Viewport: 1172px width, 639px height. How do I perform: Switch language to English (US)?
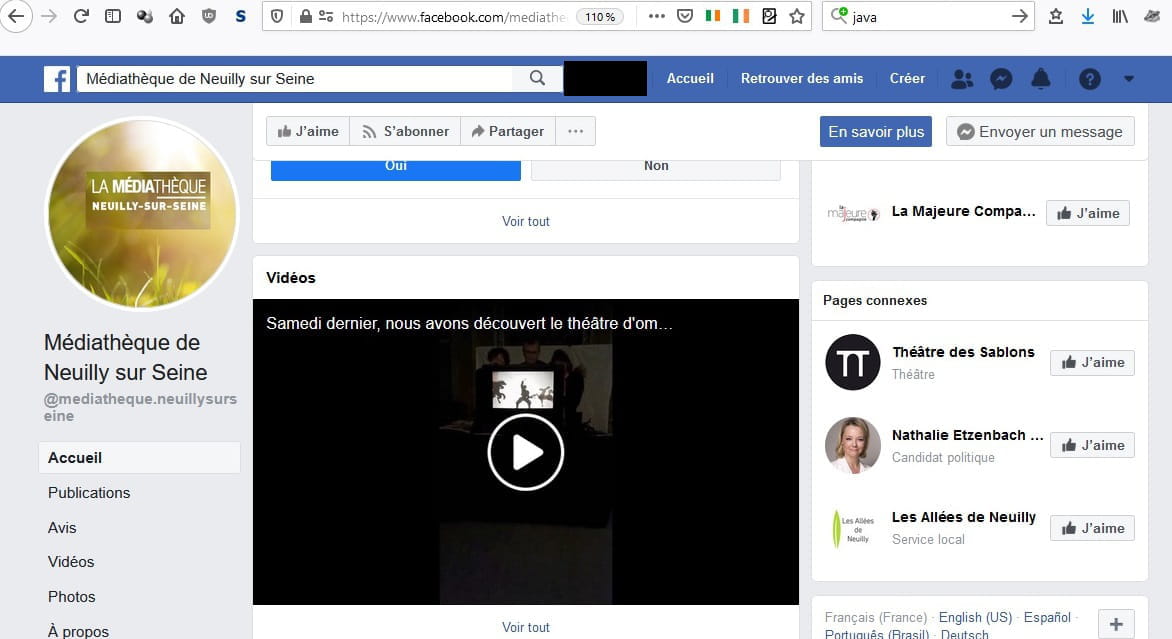pos(975,617)
